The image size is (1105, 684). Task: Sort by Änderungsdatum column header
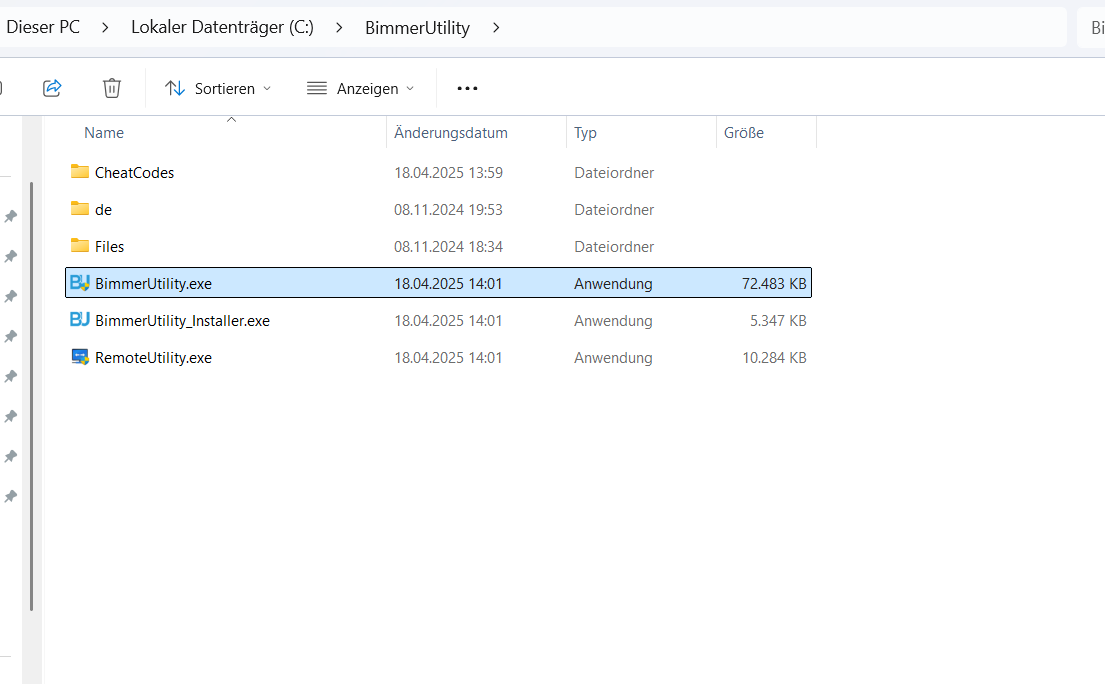click(x=451, y=133)
